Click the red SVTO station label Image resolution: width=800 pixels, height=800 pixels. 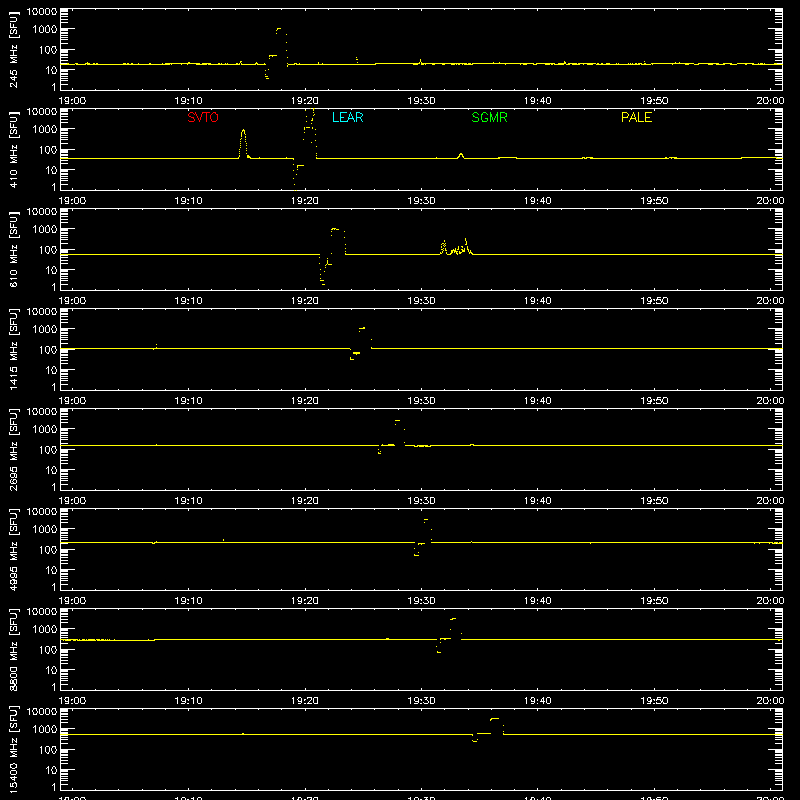203,117
